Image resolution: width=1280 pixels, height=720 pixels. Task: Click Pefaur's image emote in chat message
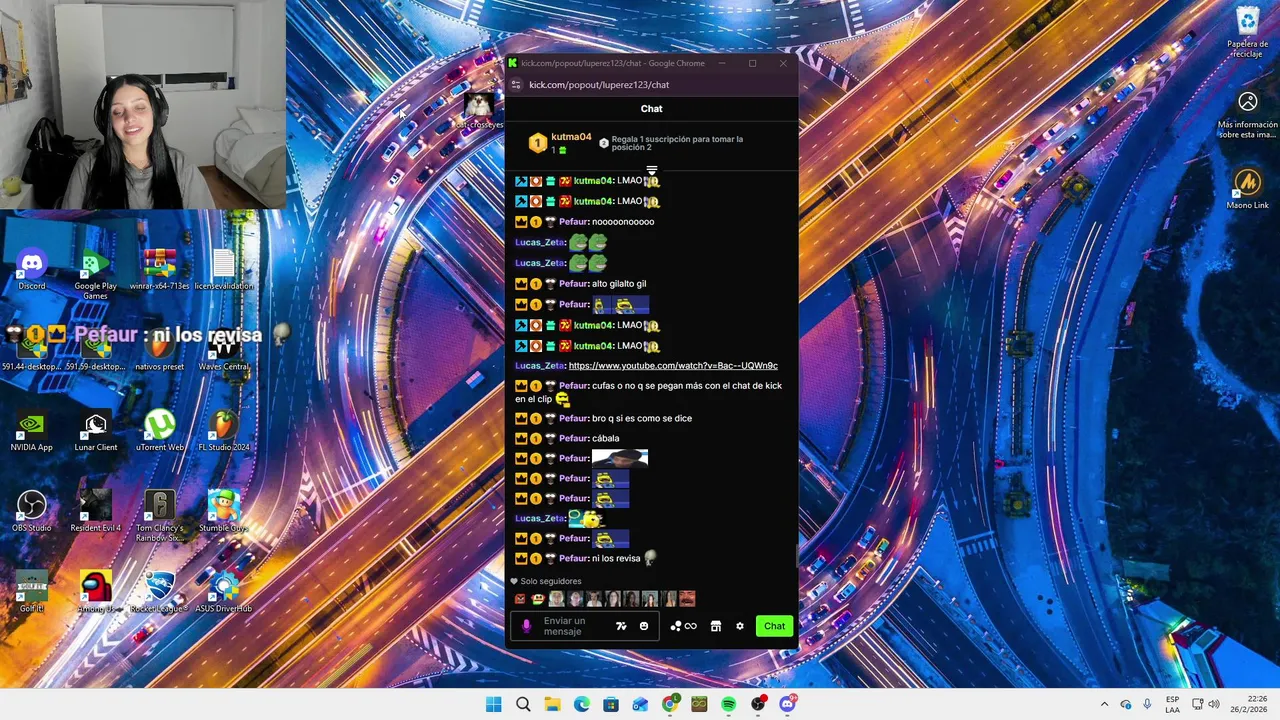[x=620, y=458]
